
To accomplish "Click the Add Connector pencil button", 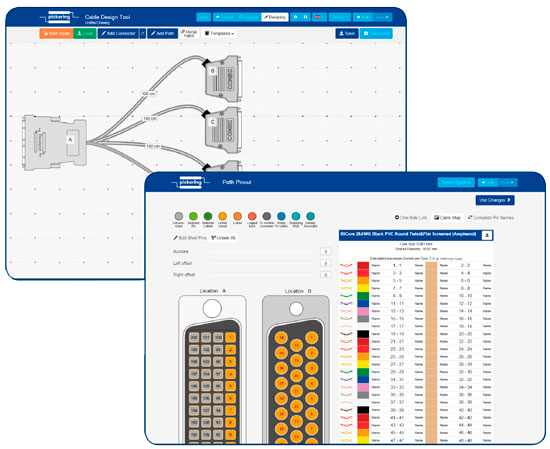I will pyautogui.click(x=118, y=34).
